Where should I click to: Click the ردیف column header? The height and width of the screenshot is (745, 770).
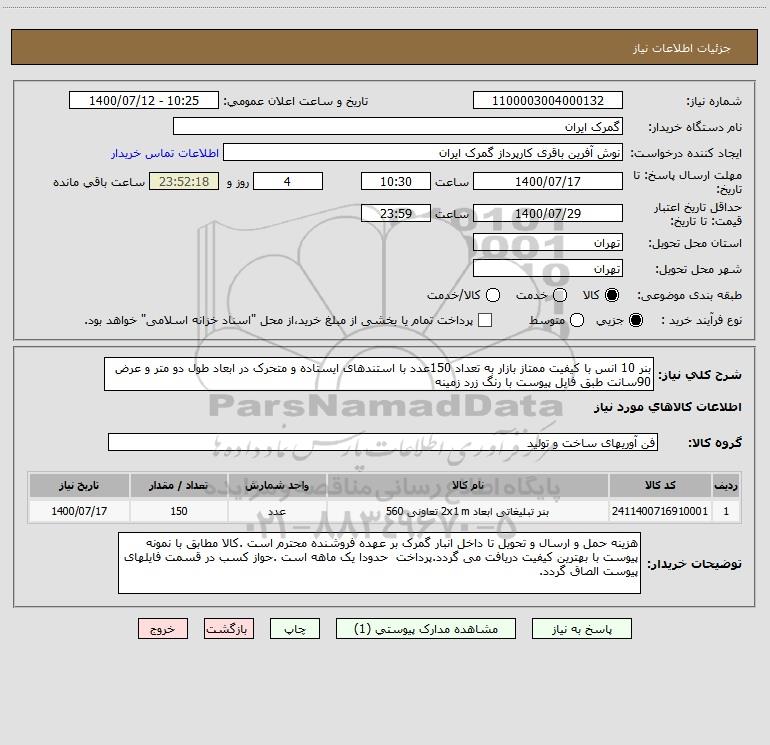click(x=726, y=486)
